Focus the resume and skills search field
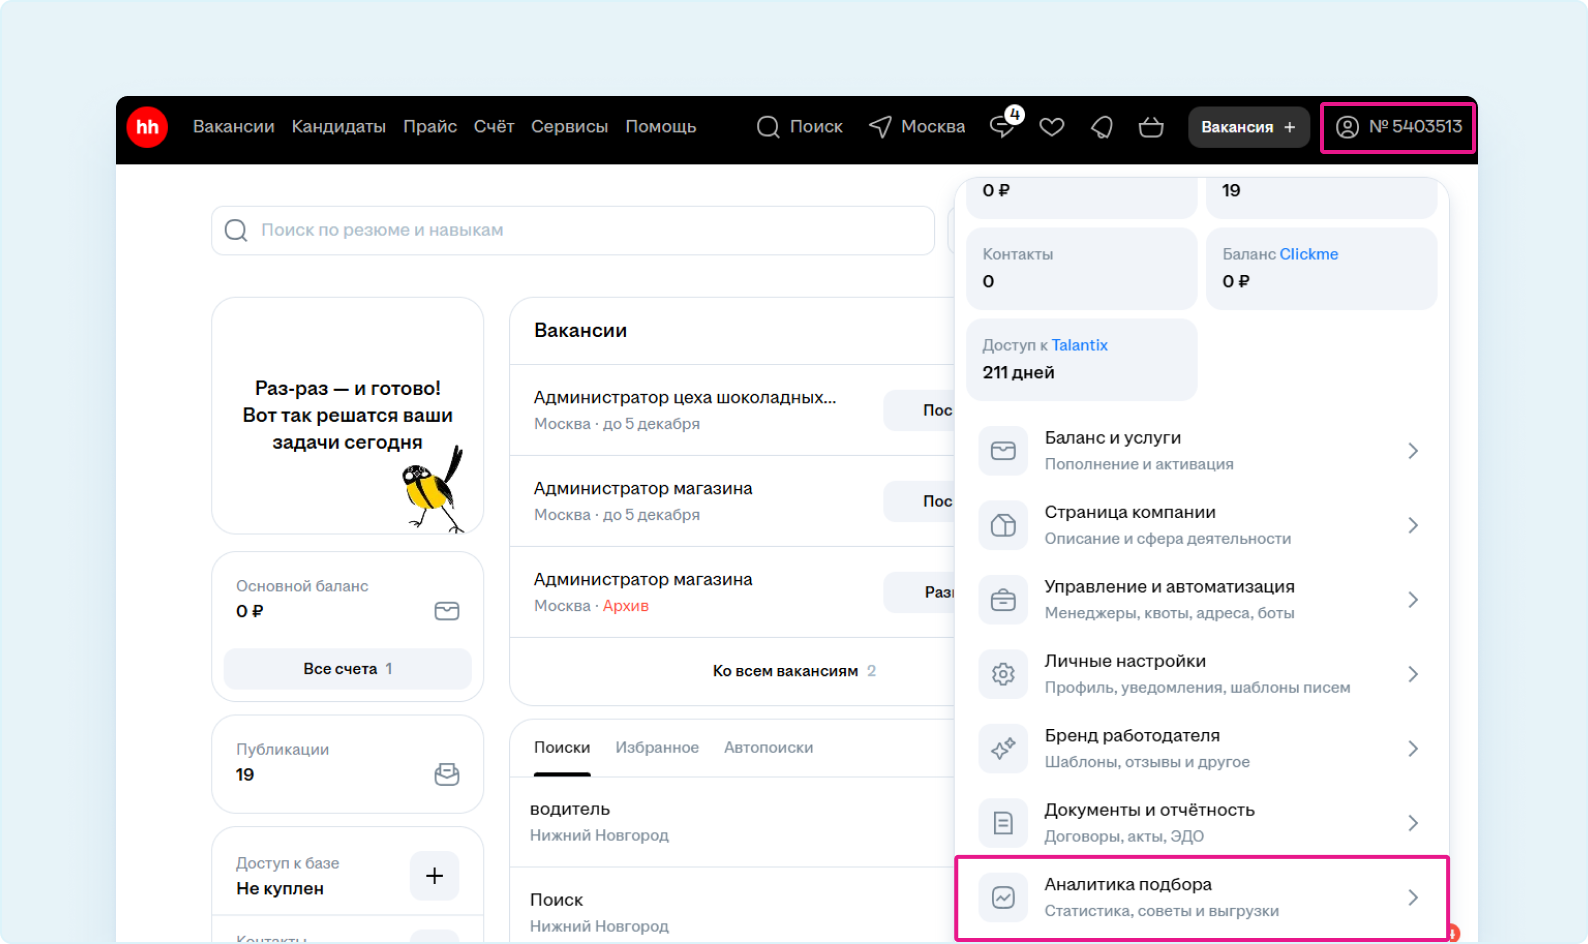This screenshot has height=944, width=1588. 573,230
